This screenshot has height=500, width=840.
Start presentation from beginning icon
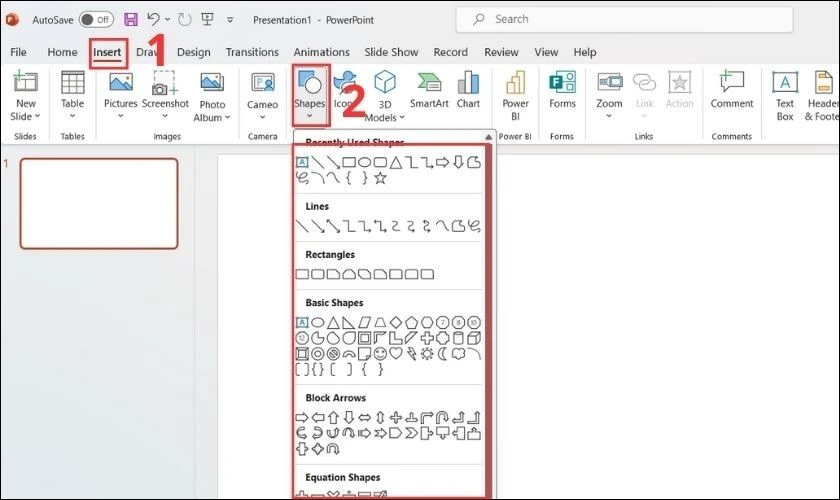click(207, 20)
